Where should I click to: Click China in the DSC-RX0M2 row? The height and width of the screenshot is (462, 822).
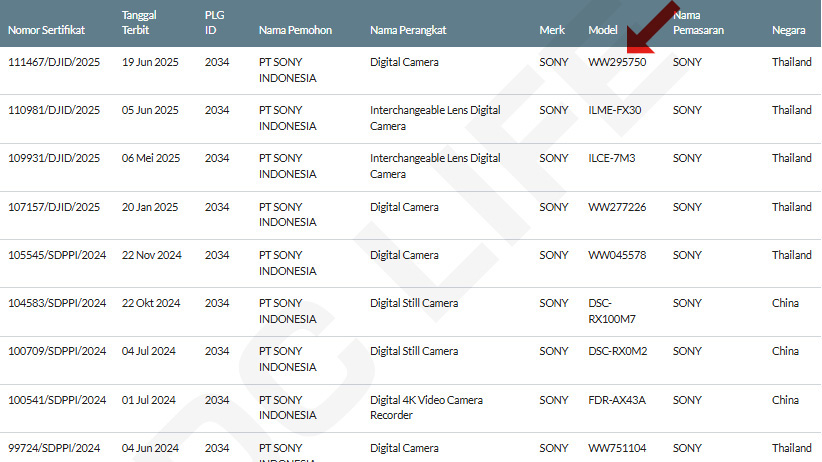[x=785, y=351]
